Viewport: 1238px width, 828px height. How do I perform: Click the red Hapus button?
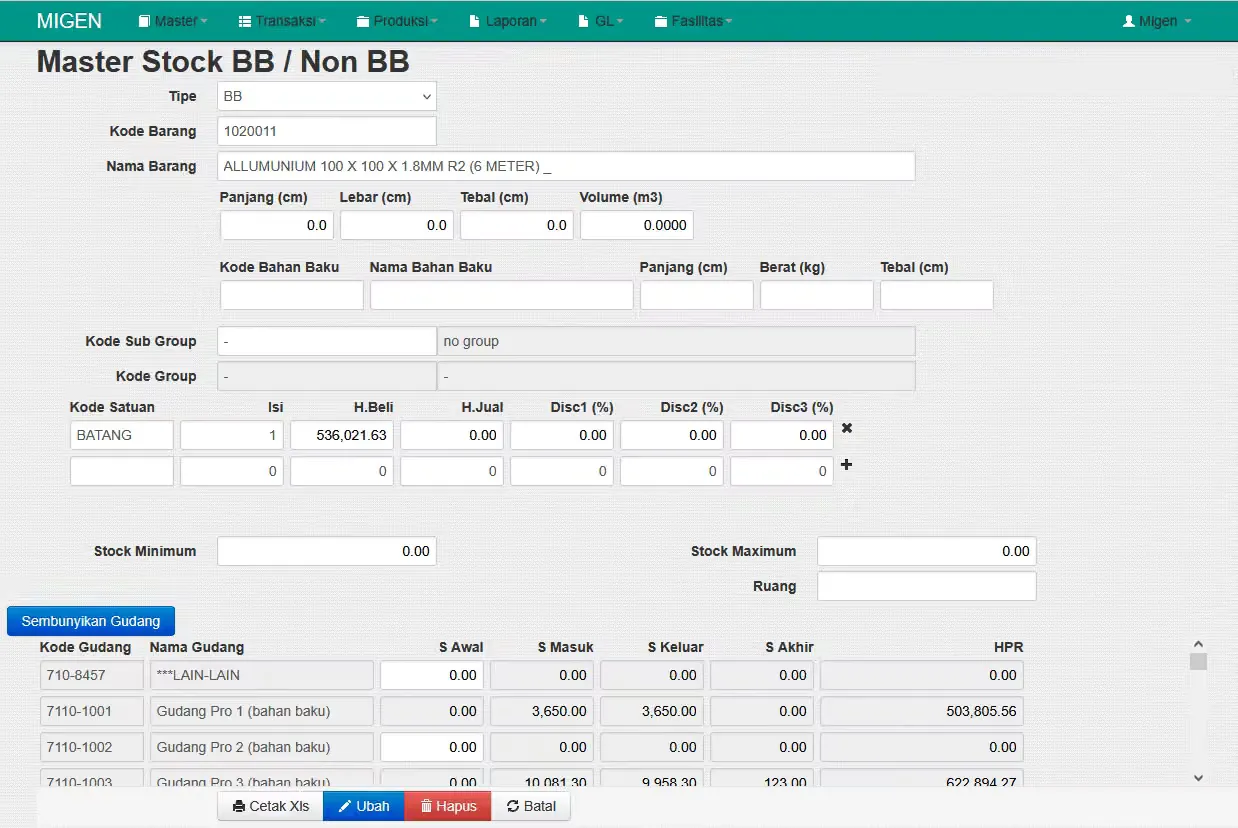coord(447,806)
